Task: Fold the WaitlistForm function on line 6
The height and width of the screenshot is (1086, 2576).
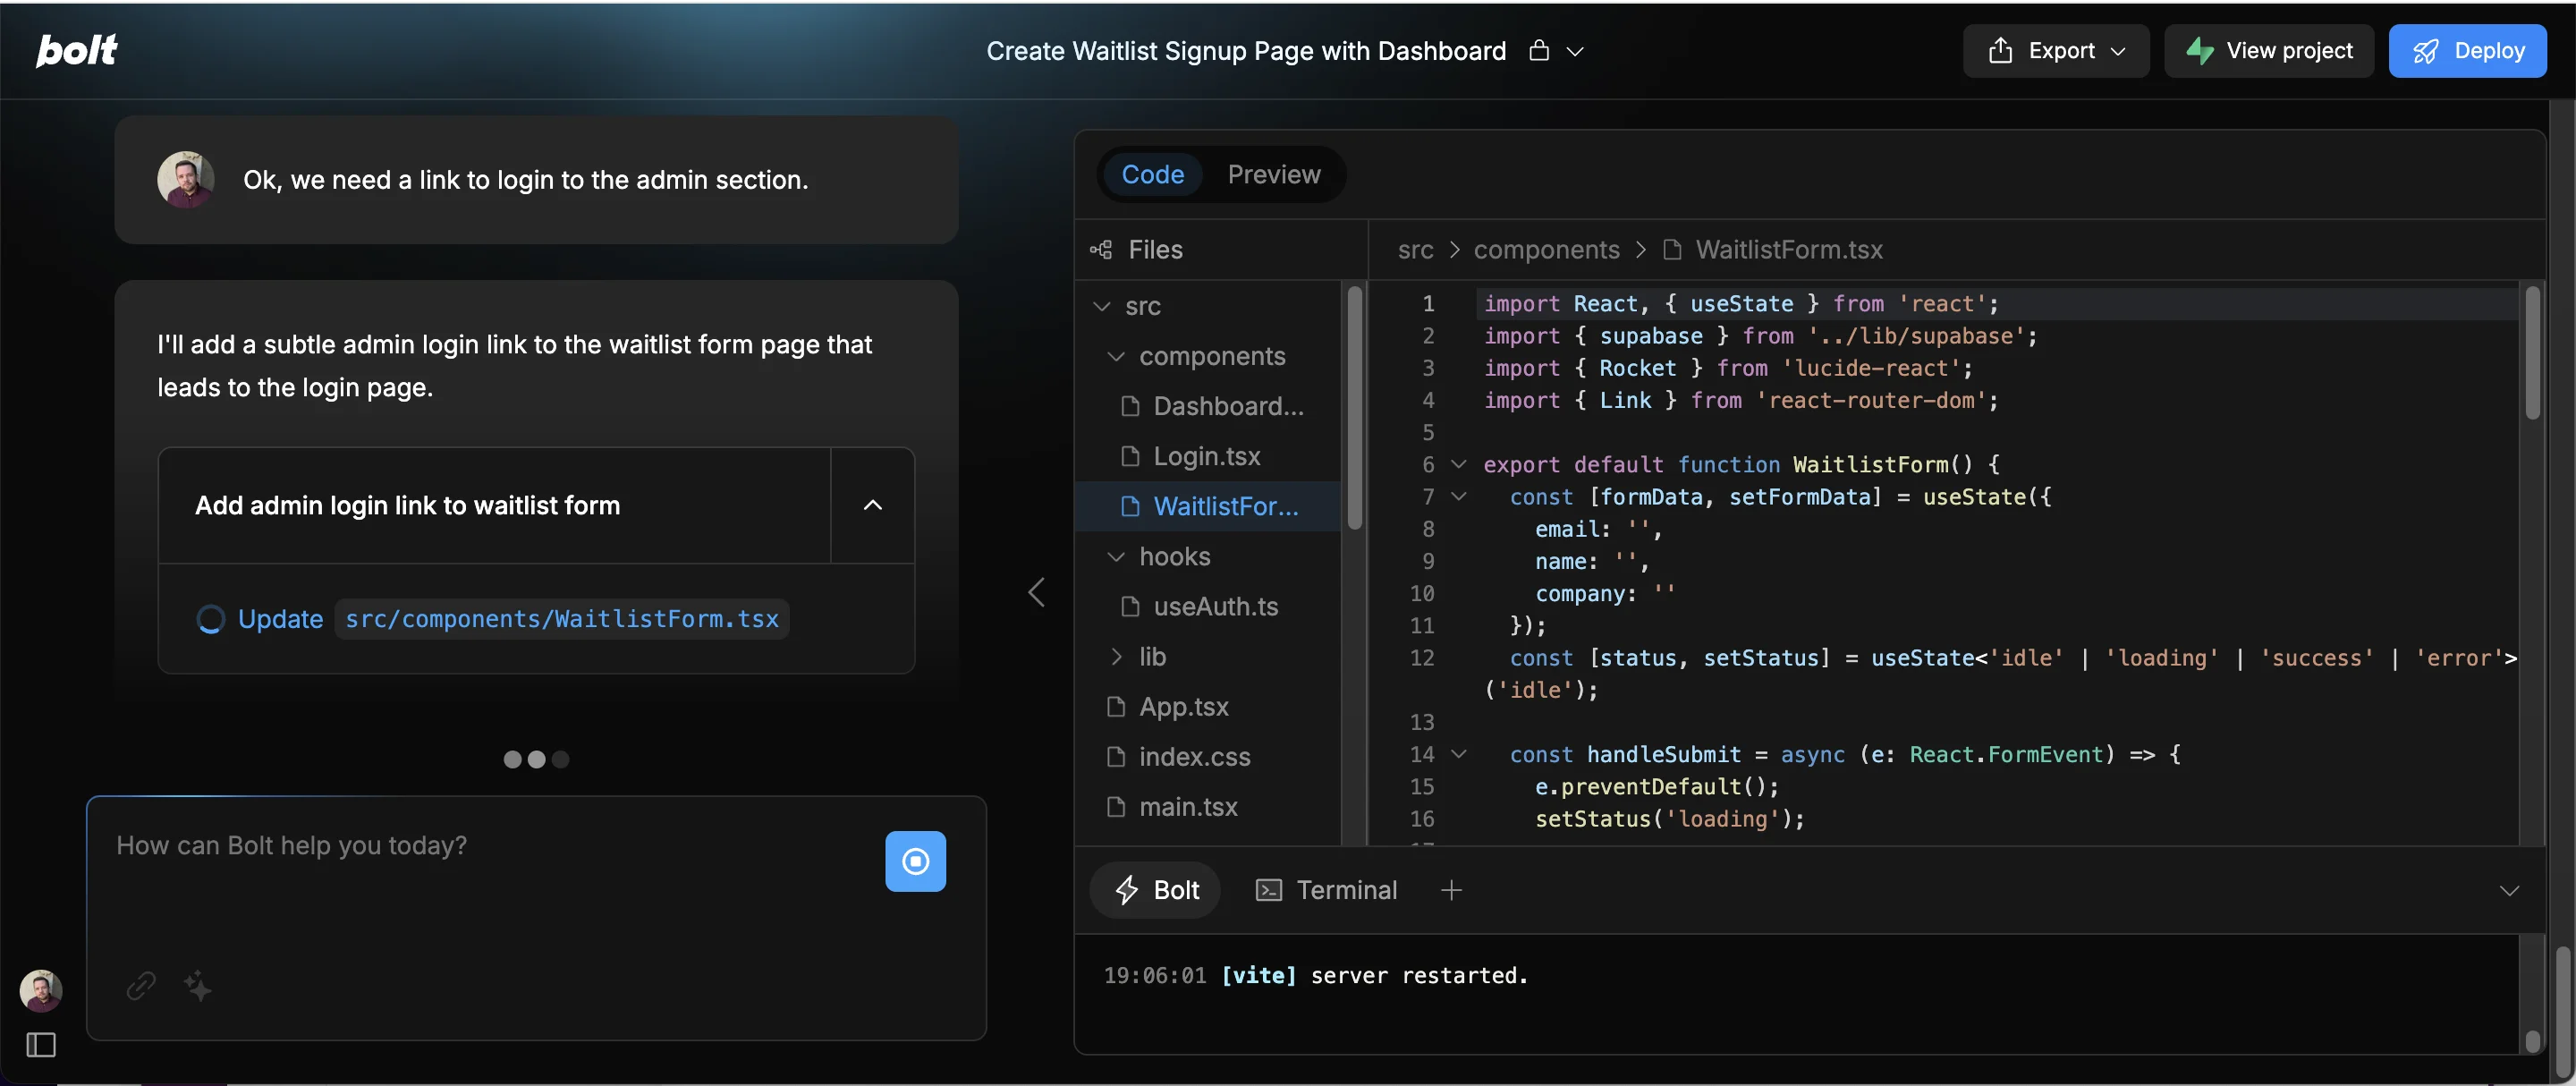Action: tap(1458, 464)
